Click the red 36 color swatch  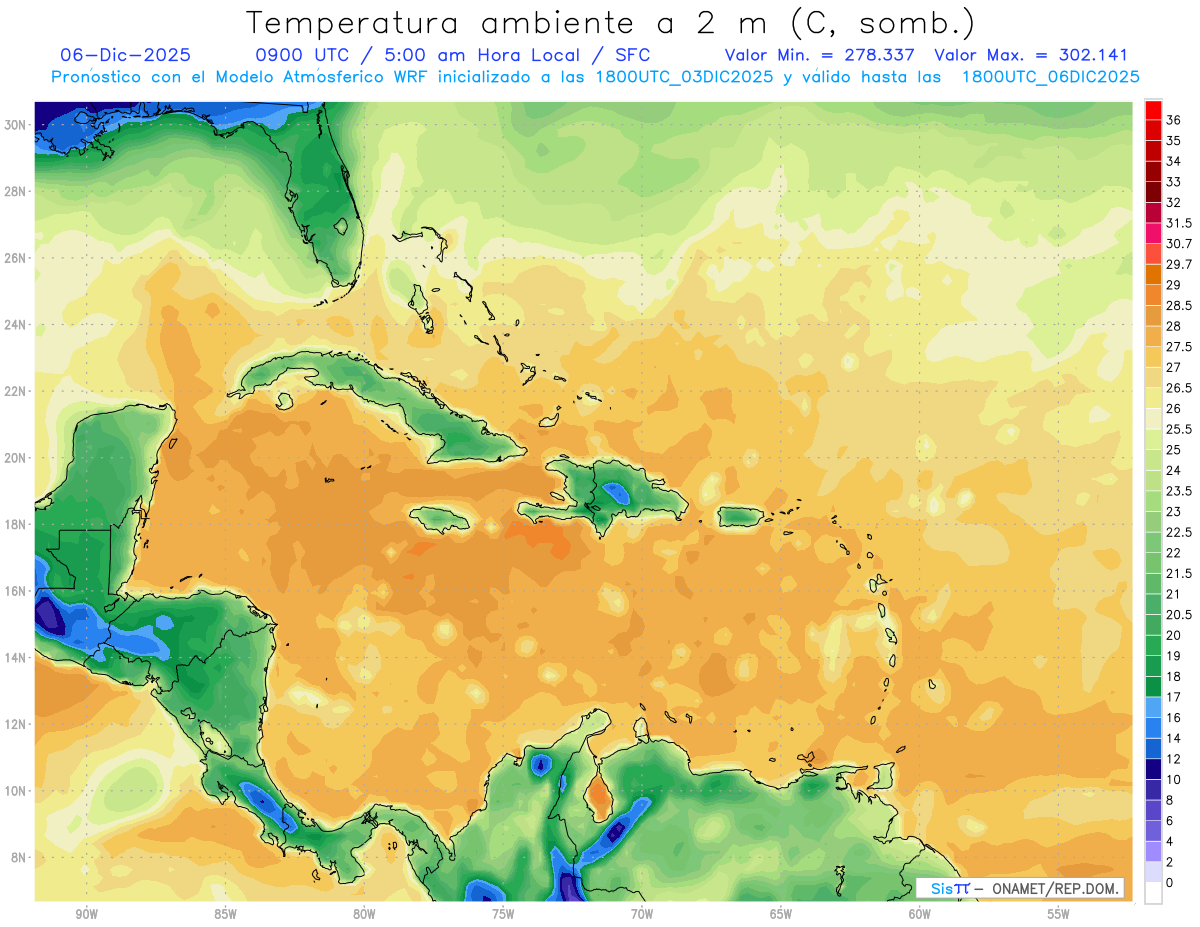tap(1153, 110)
